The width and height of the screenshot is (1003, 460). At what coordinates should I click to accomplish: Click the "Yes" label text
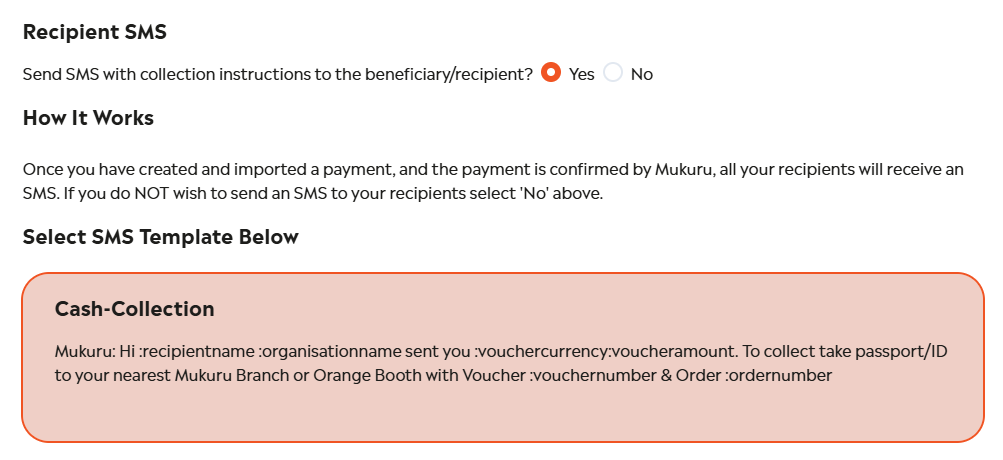pos(582,74)
